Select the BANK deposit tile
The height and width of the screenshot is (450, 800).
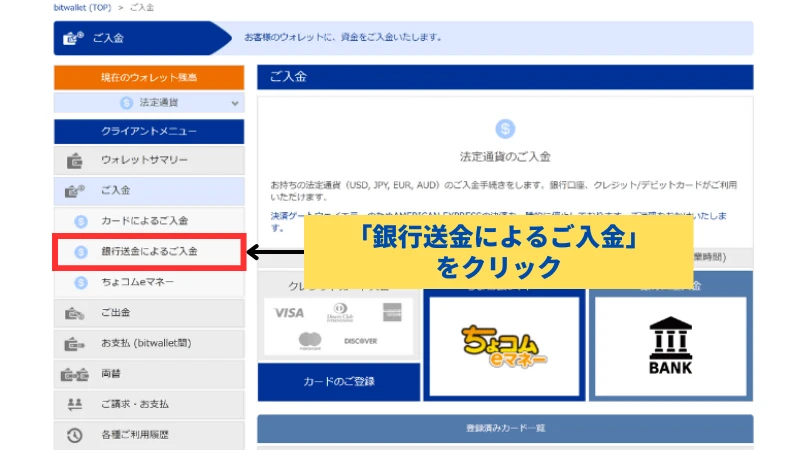click(x=670, y=346)
